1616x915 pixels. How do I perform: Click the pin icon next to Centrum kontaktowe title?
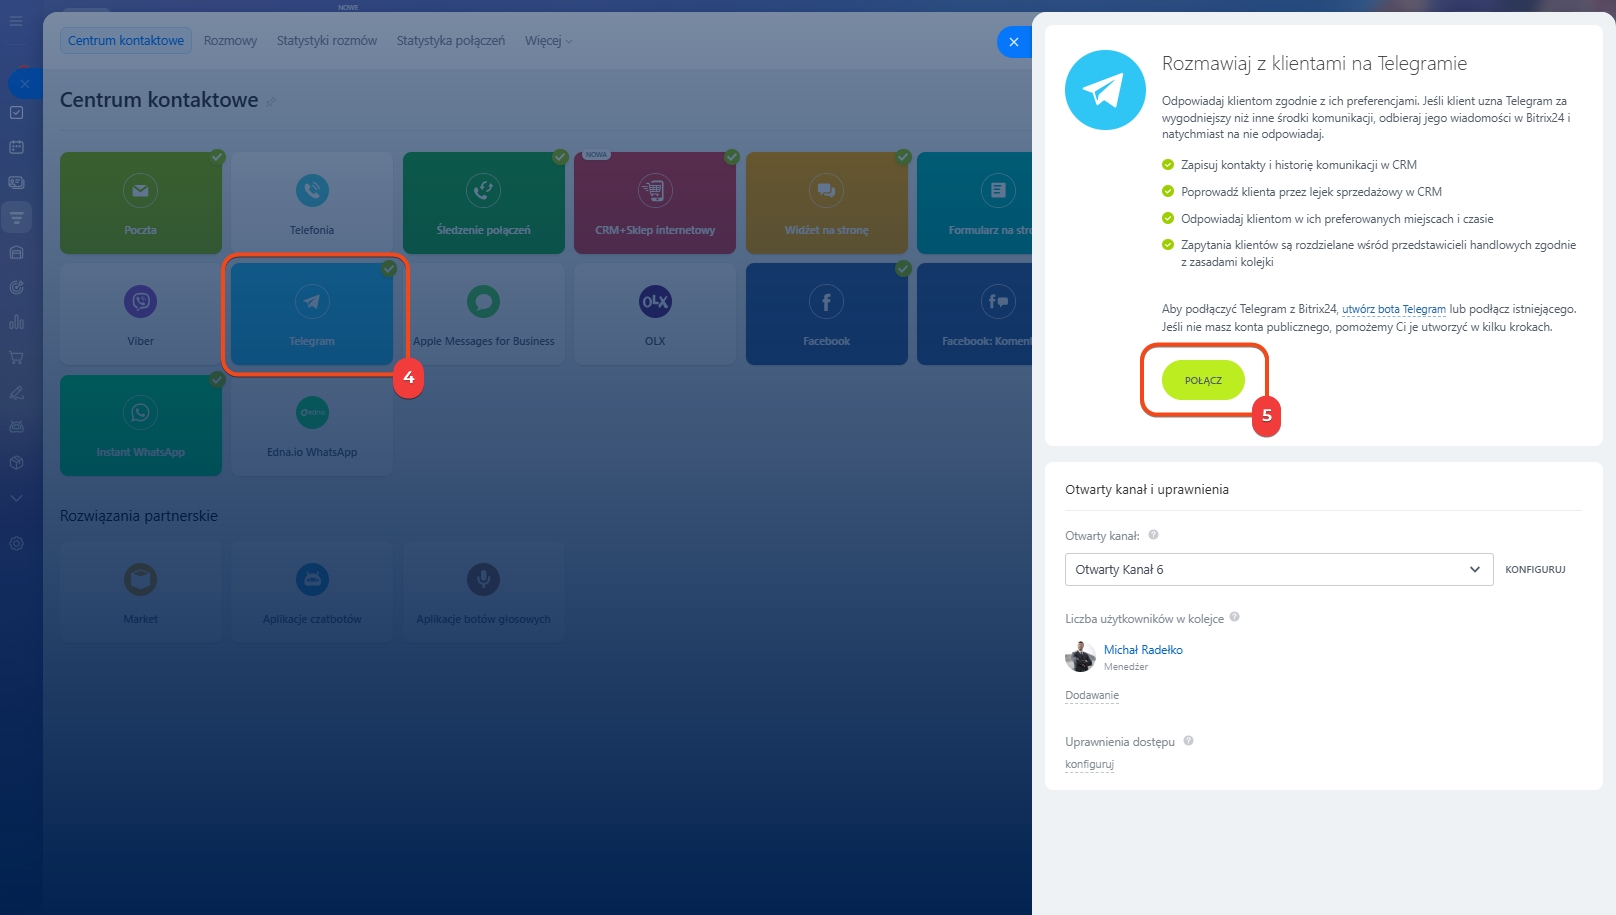(x=271, y=102)
